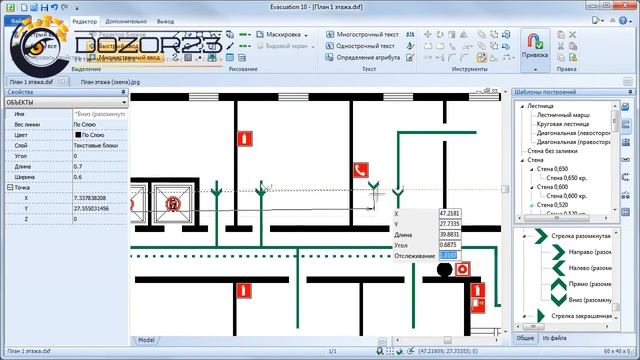Click the Move tool icon in Инструменты

tap(427, 35)
